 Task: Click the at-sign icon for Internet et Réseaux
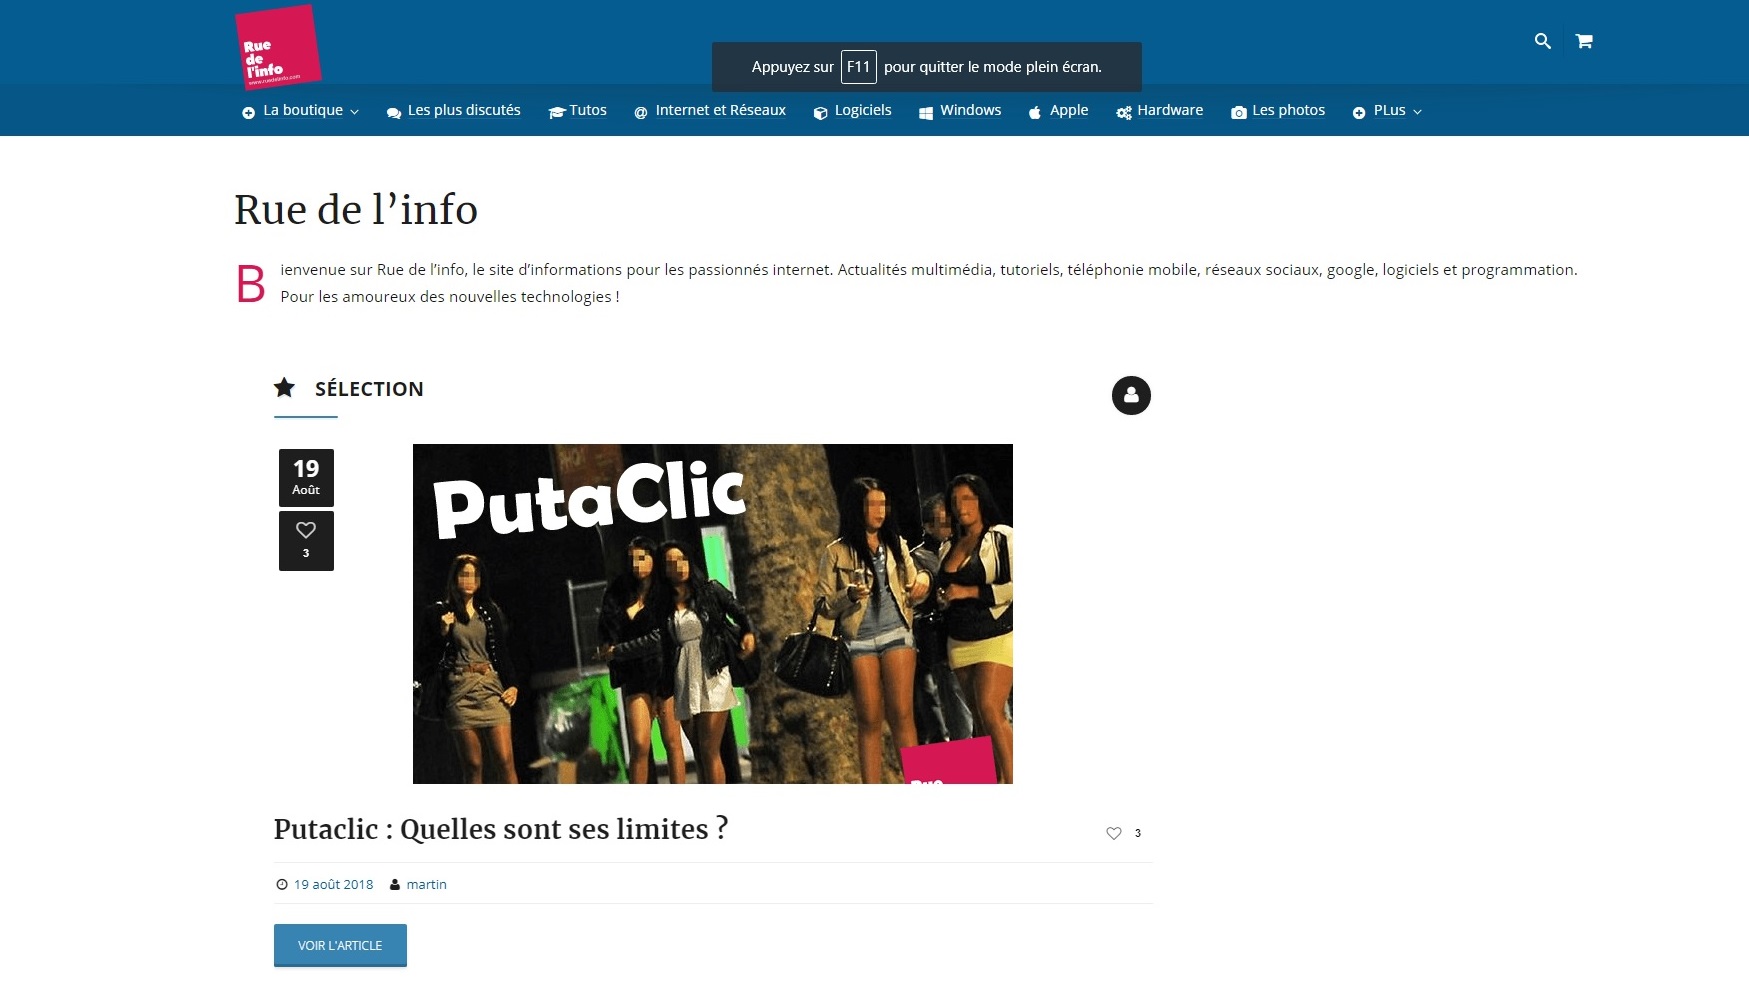click(641, 112)
